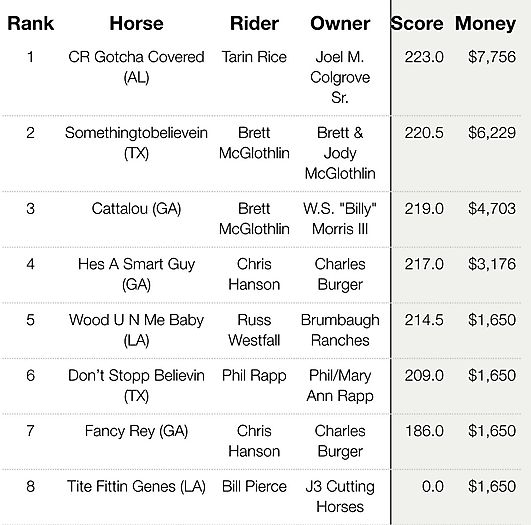Click Tite Fittin Genes (LA) entry

point(136,487)
